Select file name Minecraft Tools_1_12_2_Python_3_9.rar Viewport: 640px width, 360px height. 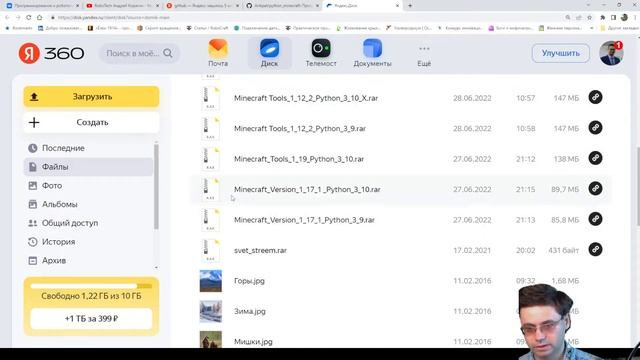click(300, 129)
